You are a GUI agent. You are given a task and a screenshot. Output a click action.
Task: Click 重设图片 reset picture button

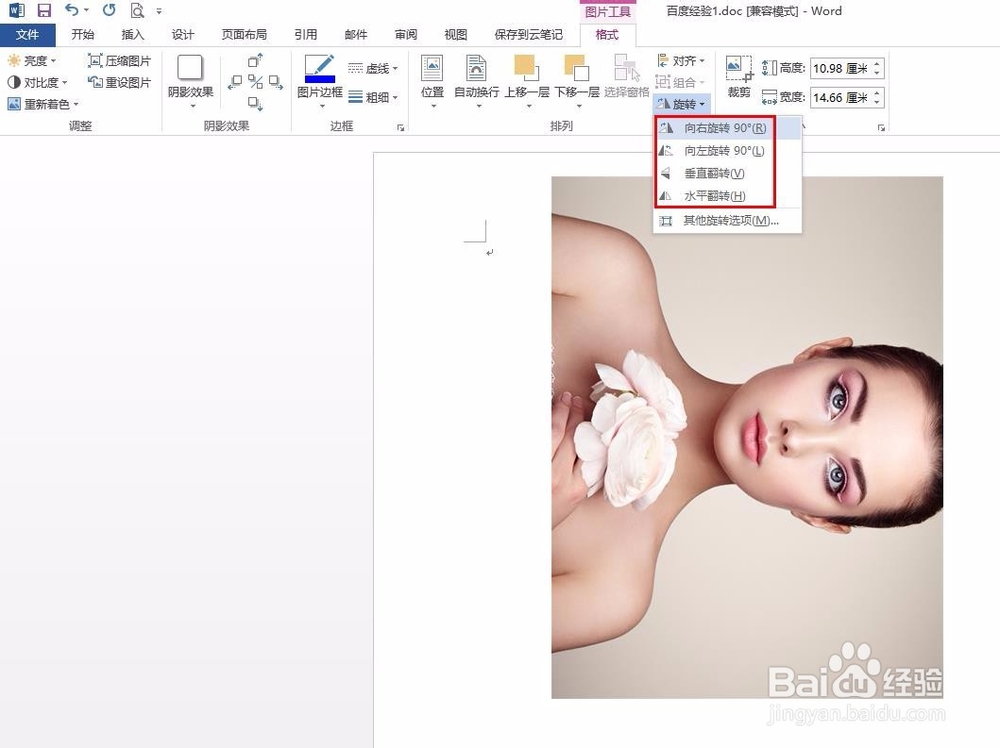point(119,82)
